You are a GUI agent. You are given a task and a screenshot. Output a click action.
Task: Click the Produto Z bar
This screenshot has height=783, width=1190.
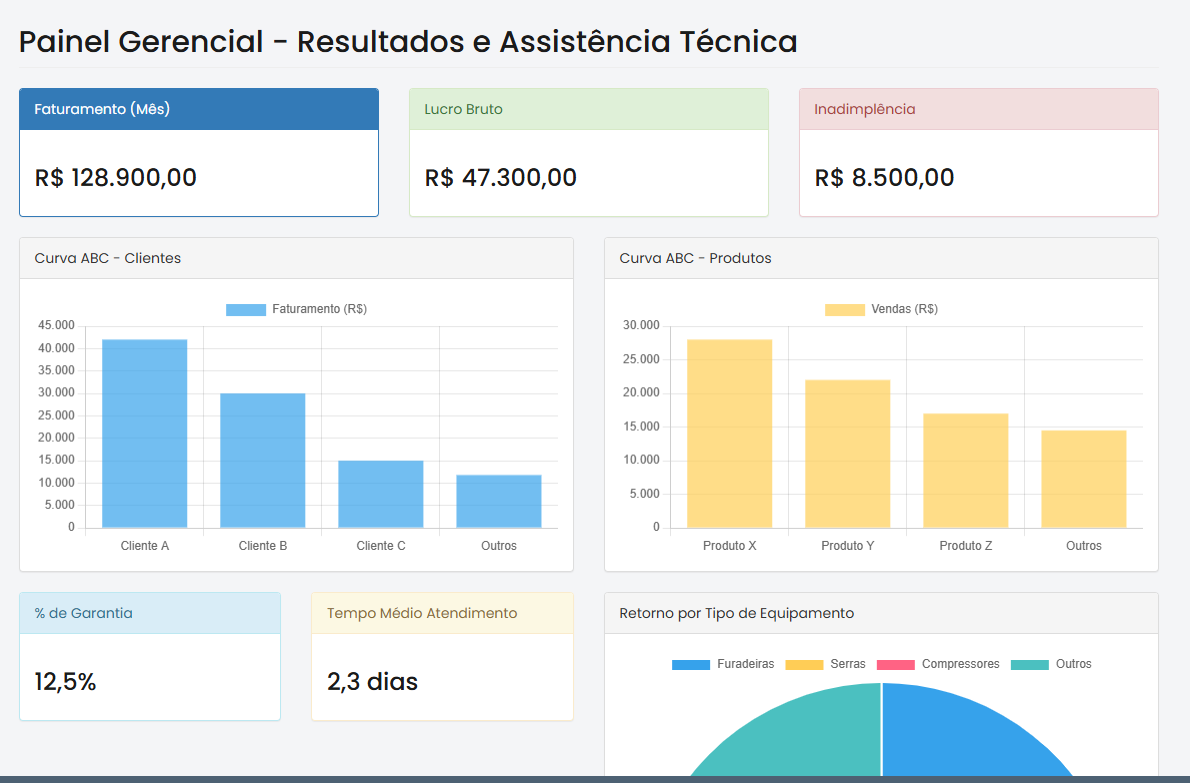click(965, 470)
